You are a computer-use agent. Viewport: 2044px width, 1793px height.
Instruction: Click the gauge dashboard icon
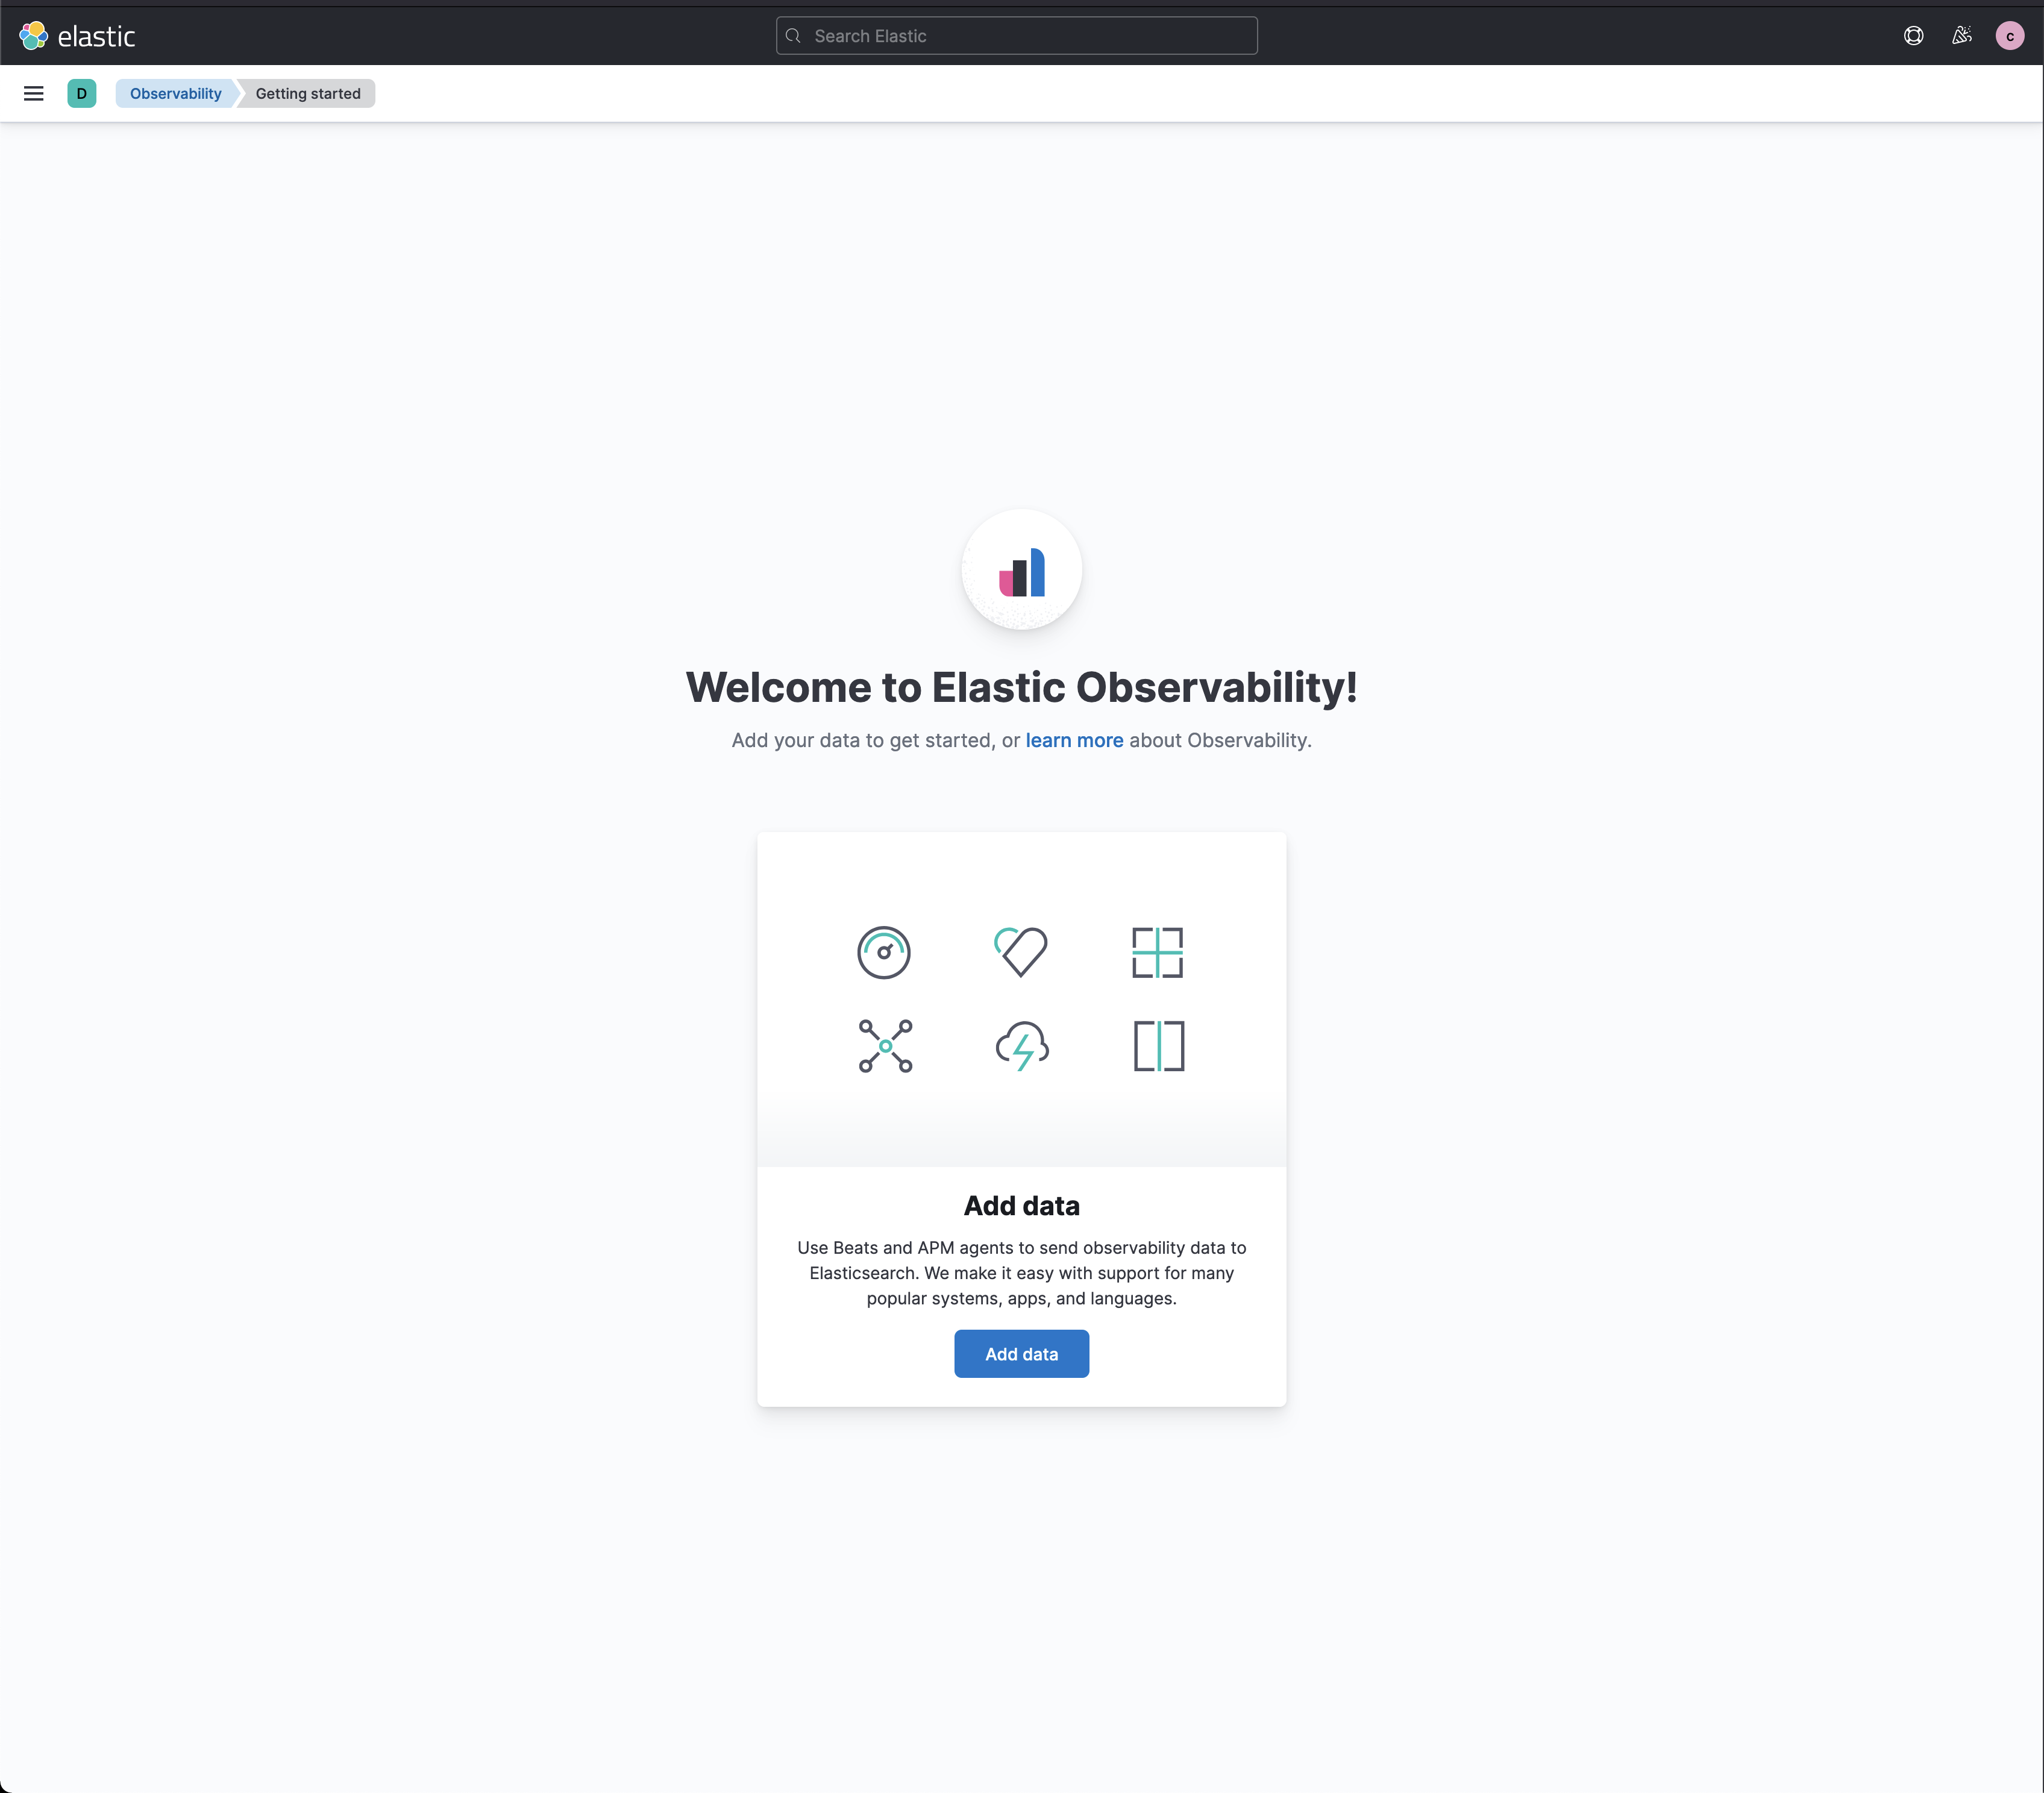coord(884,952)
